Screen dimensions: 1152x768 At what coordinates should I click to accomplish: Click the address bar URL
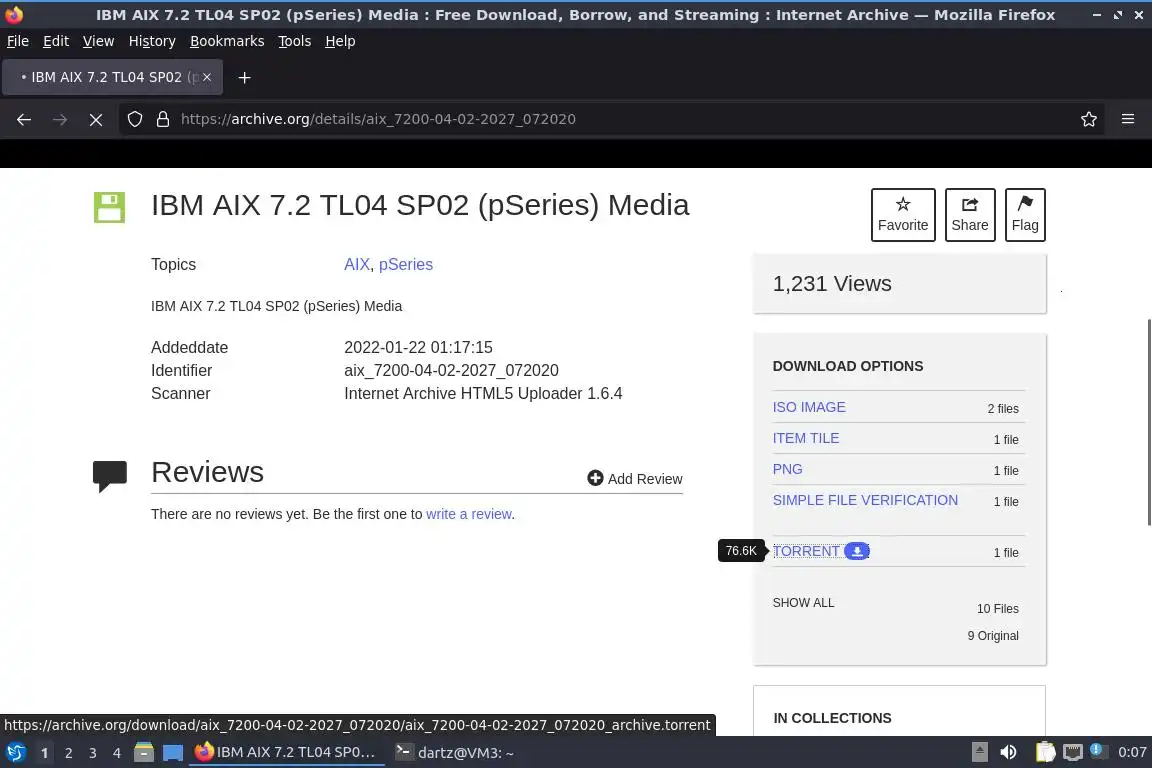[378, 119]
